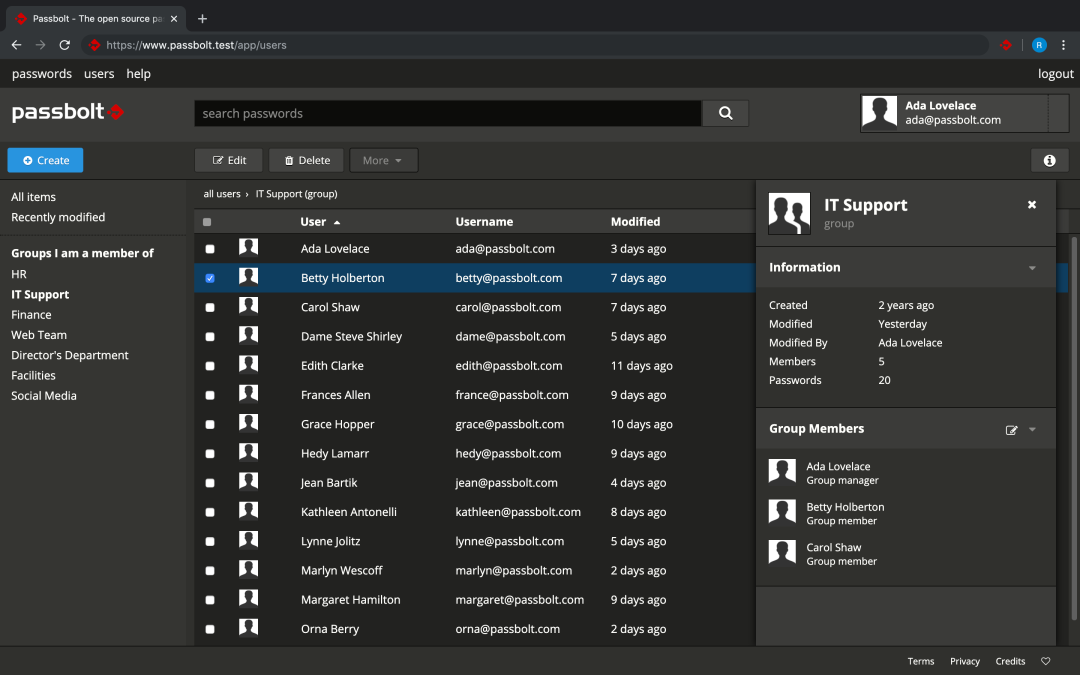Click Orna Berry's avatar in the list

[249, 627]
